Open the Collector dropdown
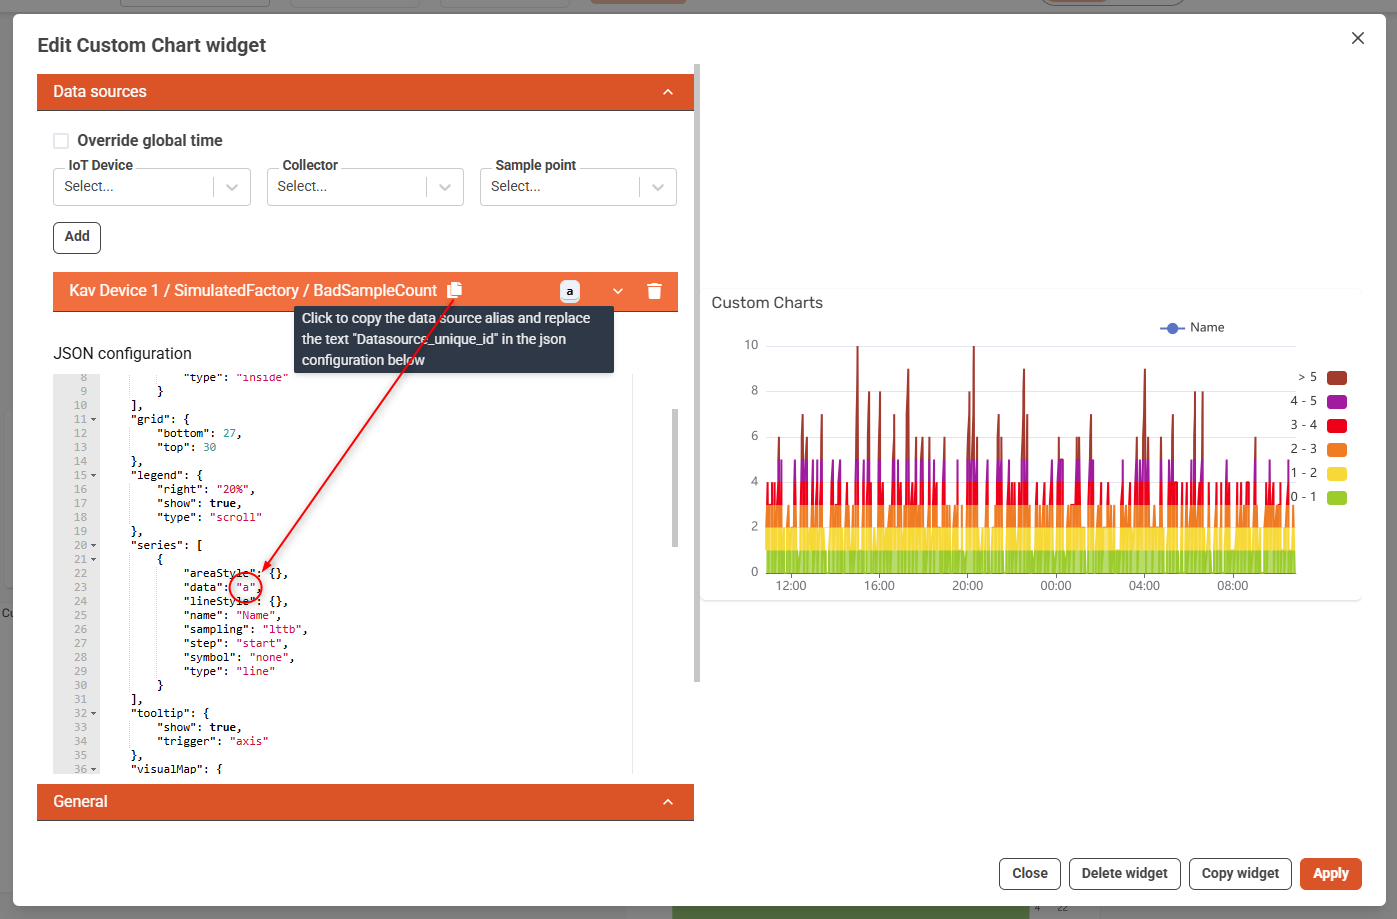The height and width of the screenshot is (919, 1397). coord(365,187)
